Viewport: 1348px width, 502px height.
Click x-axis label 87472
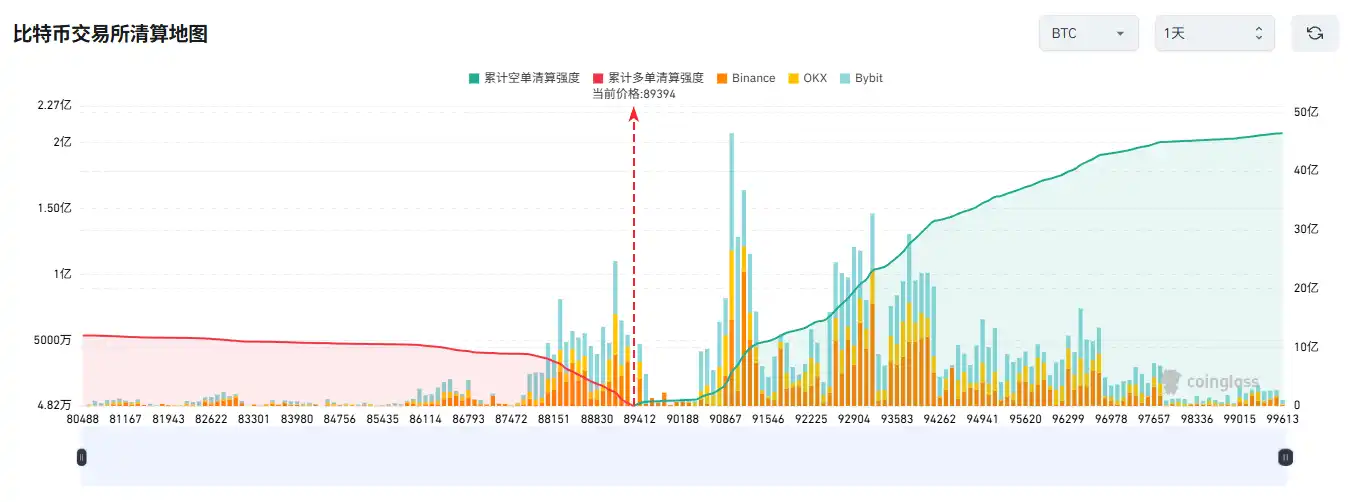click(x=511, y=421)
